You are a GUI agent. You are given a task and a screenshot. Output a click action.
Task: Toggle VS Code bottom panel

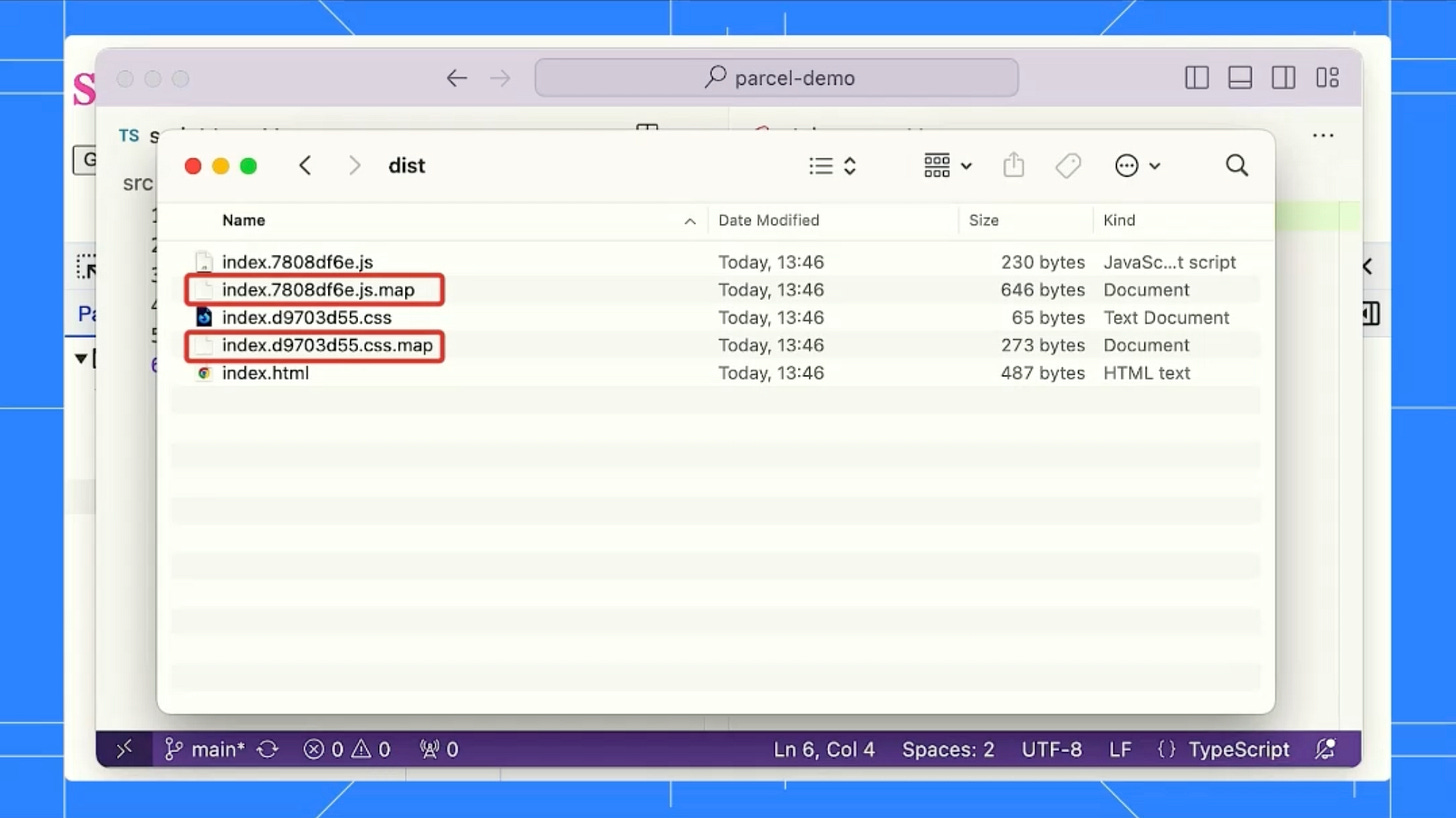coord(1240,78)
